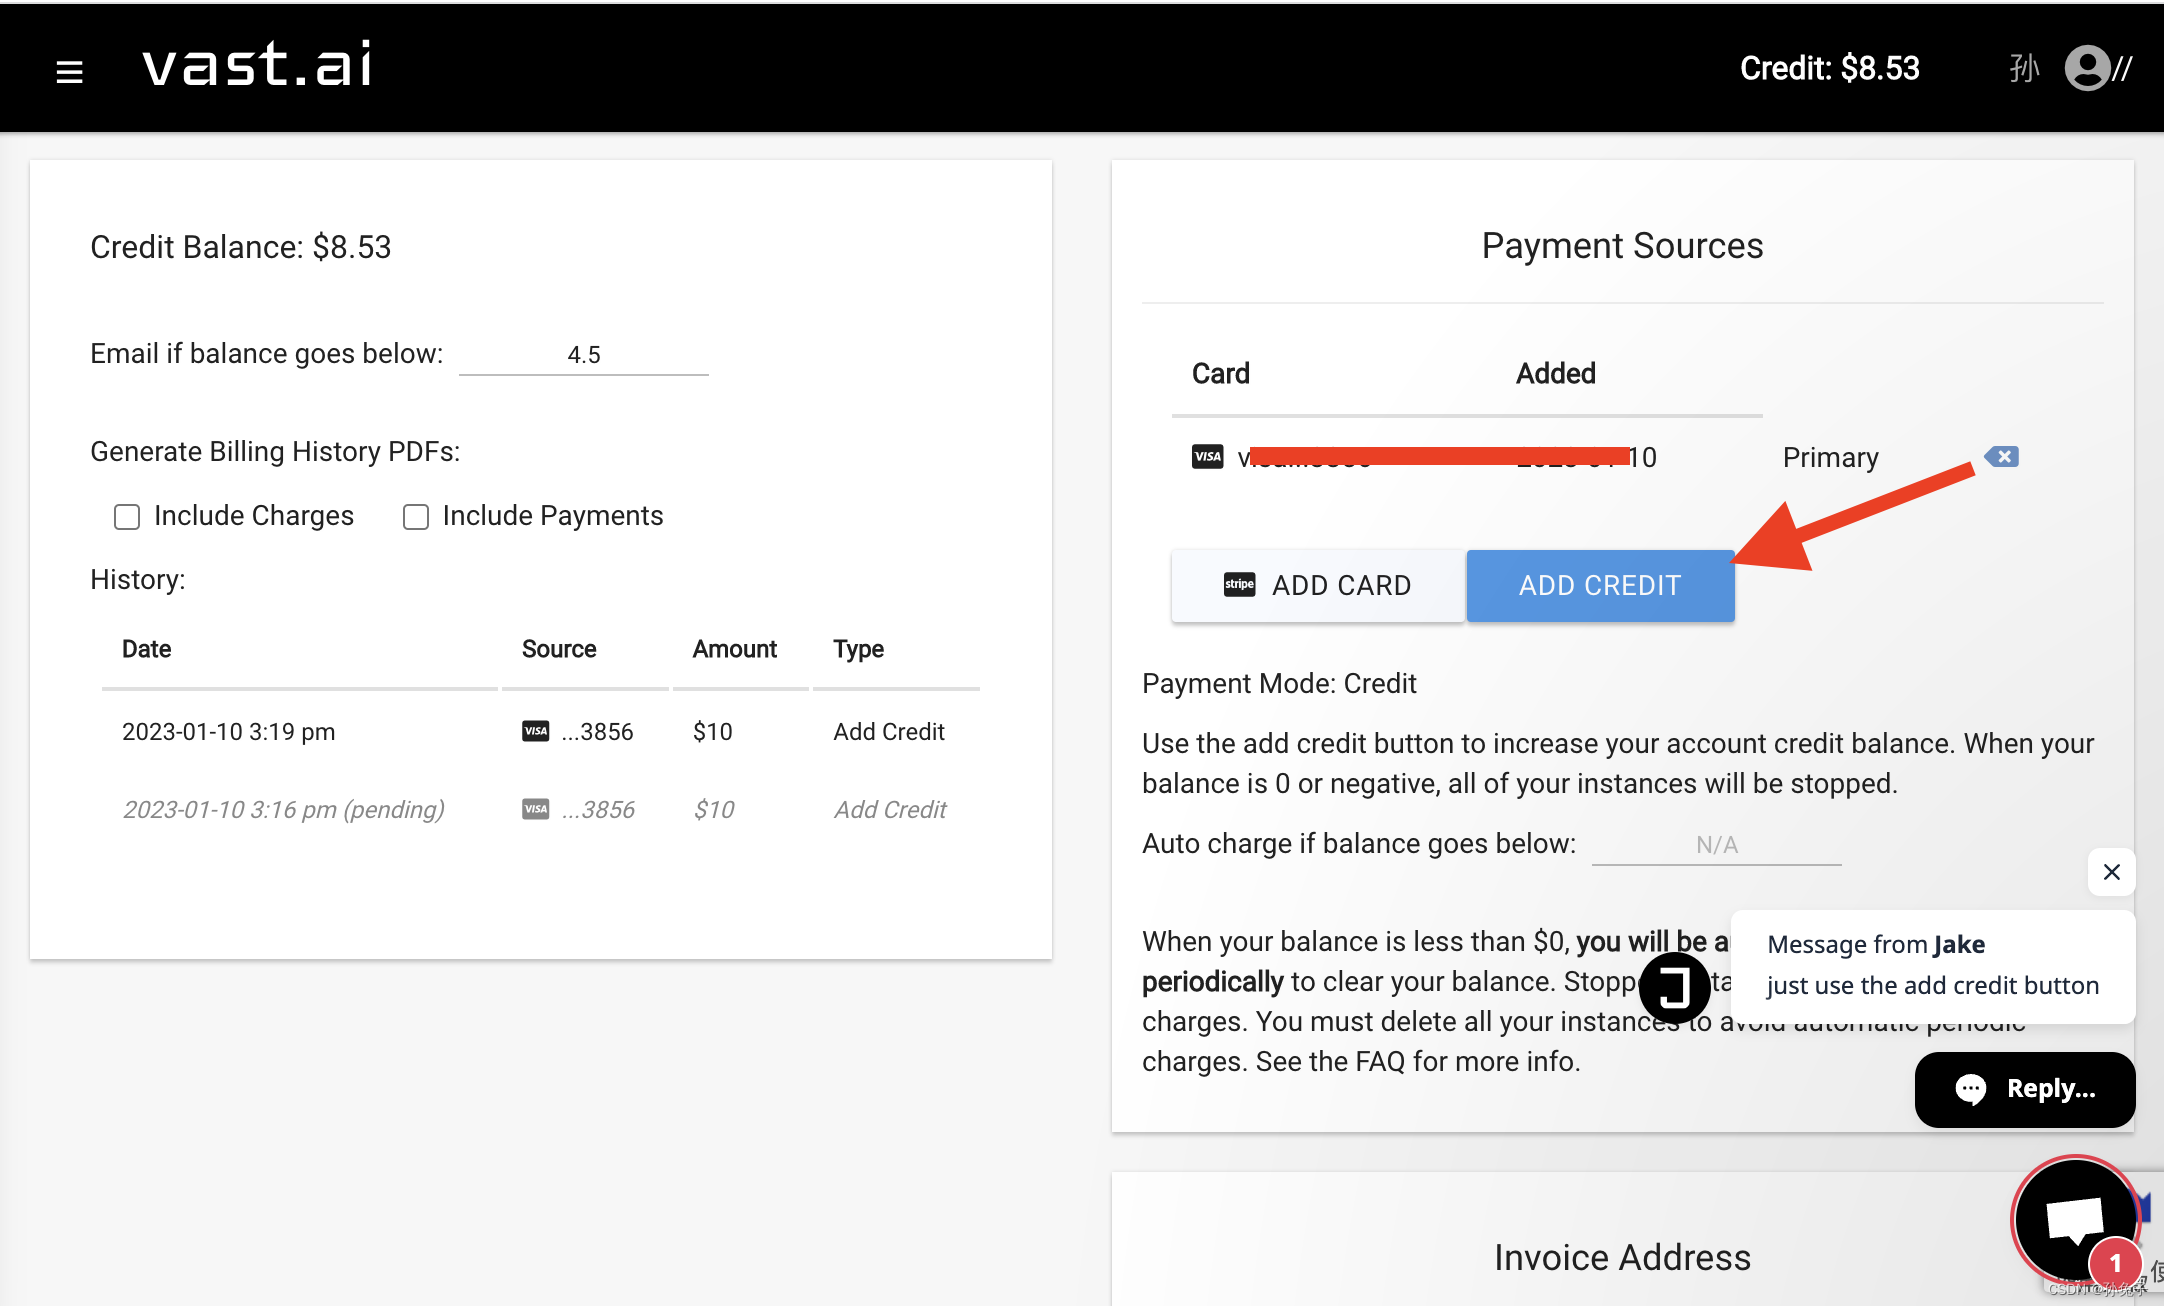Click auto charge threshold N/A field
The image size is (2164, 1306).
click(x=1716, y=845)
